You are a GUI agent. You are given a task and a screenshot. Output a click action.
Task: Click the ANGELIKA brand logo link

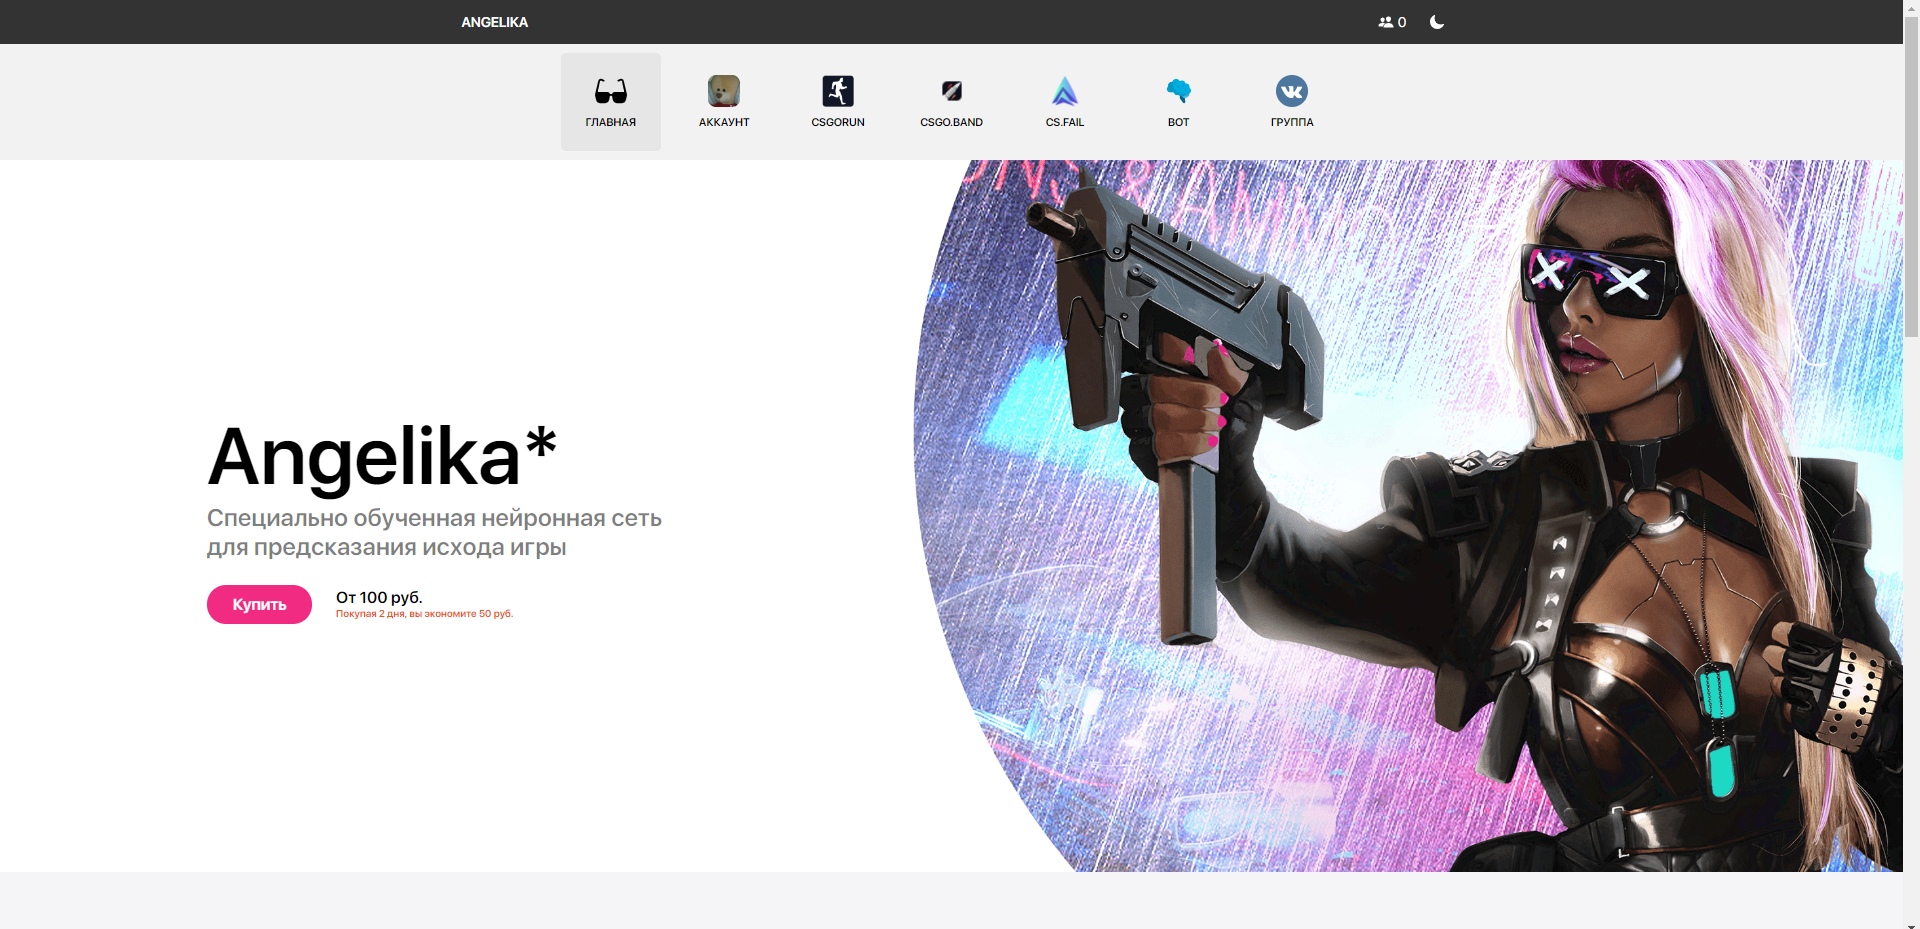click(494, 22)
